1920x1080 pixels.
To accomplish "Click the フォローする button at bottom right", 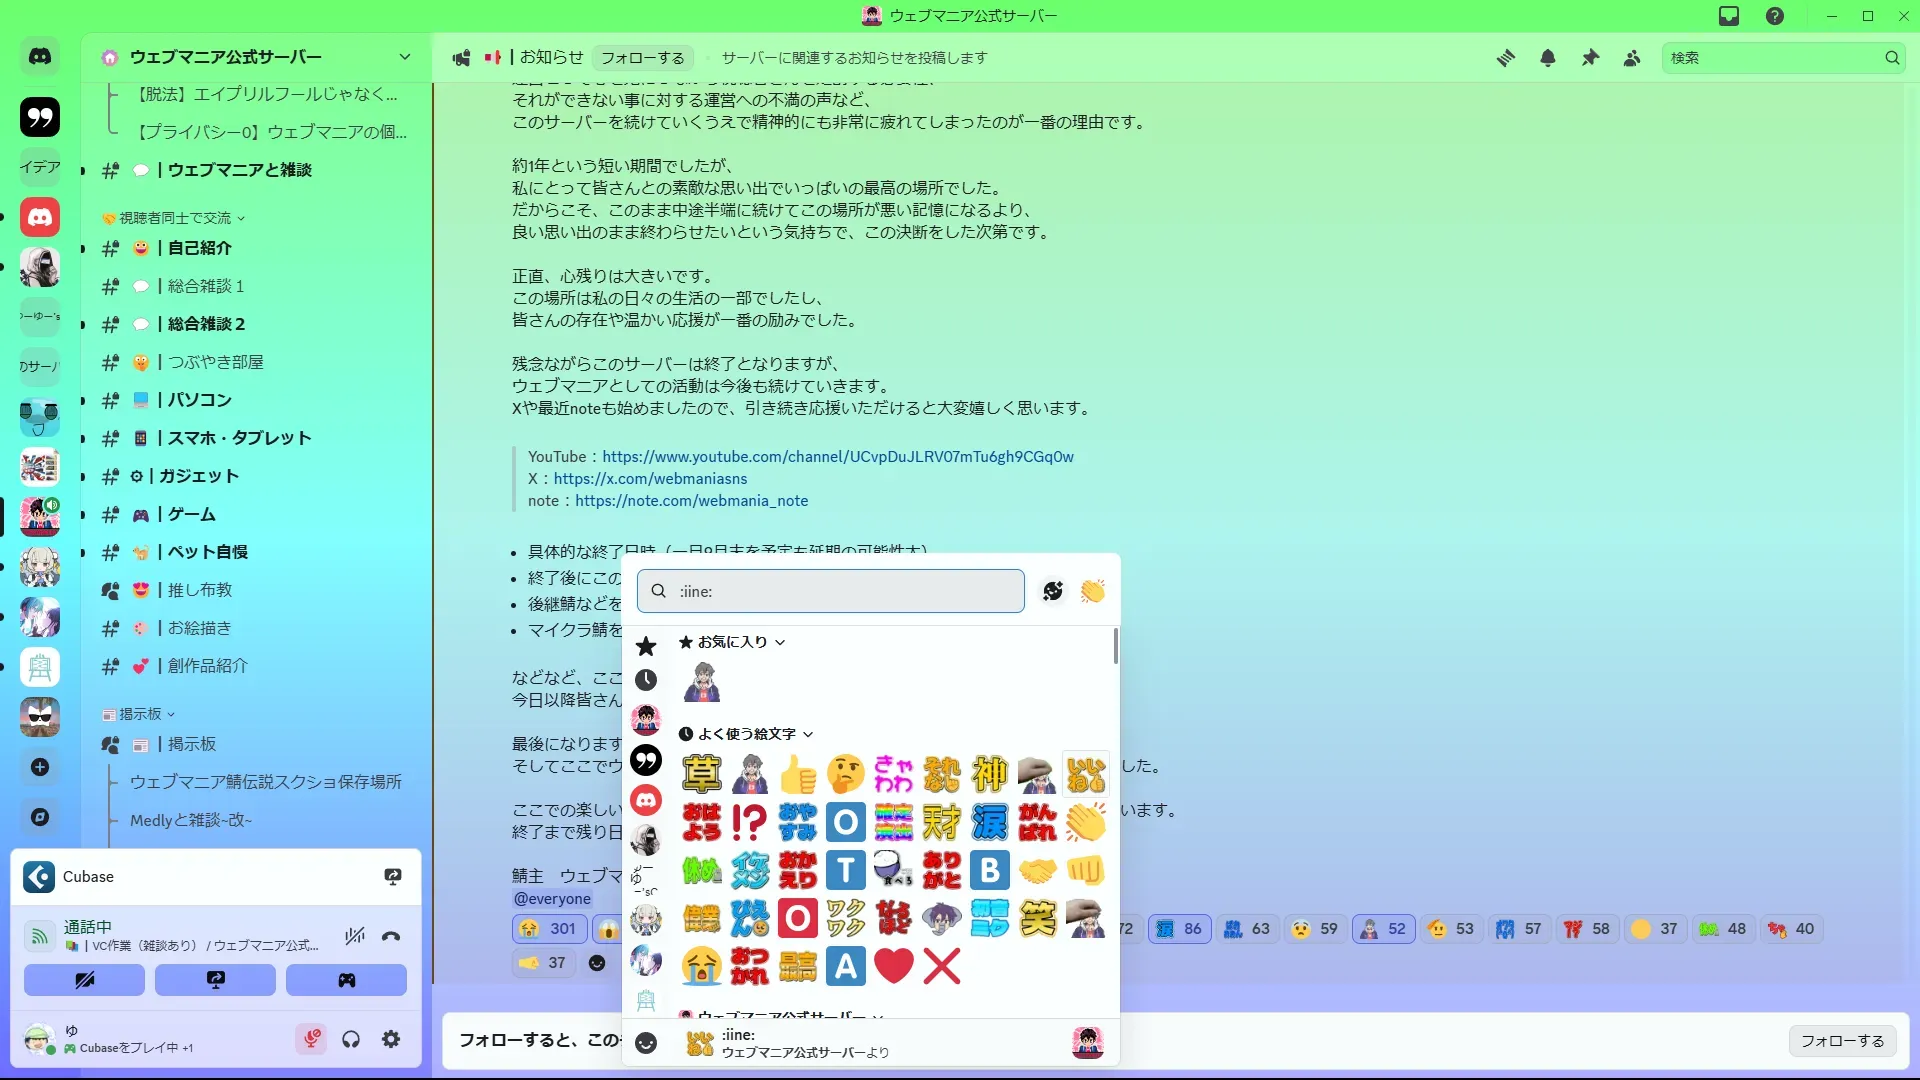I will click(x=1842, y=1041).
